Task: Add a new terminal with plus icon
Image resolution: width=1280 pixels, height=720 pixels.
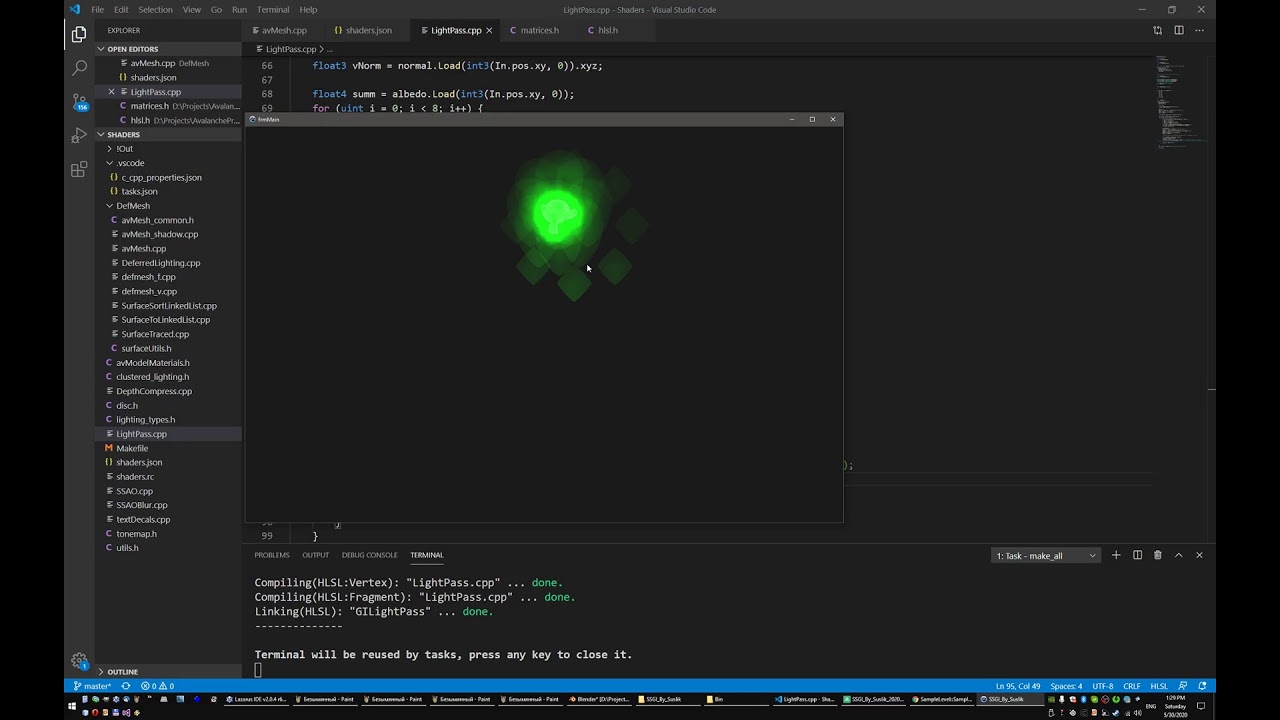Action: tap(1116, 555)
